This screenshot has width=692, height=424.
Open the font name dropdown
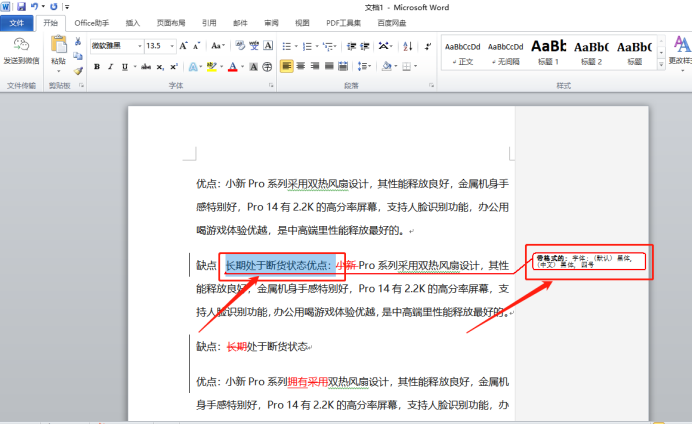click(139, 46)
